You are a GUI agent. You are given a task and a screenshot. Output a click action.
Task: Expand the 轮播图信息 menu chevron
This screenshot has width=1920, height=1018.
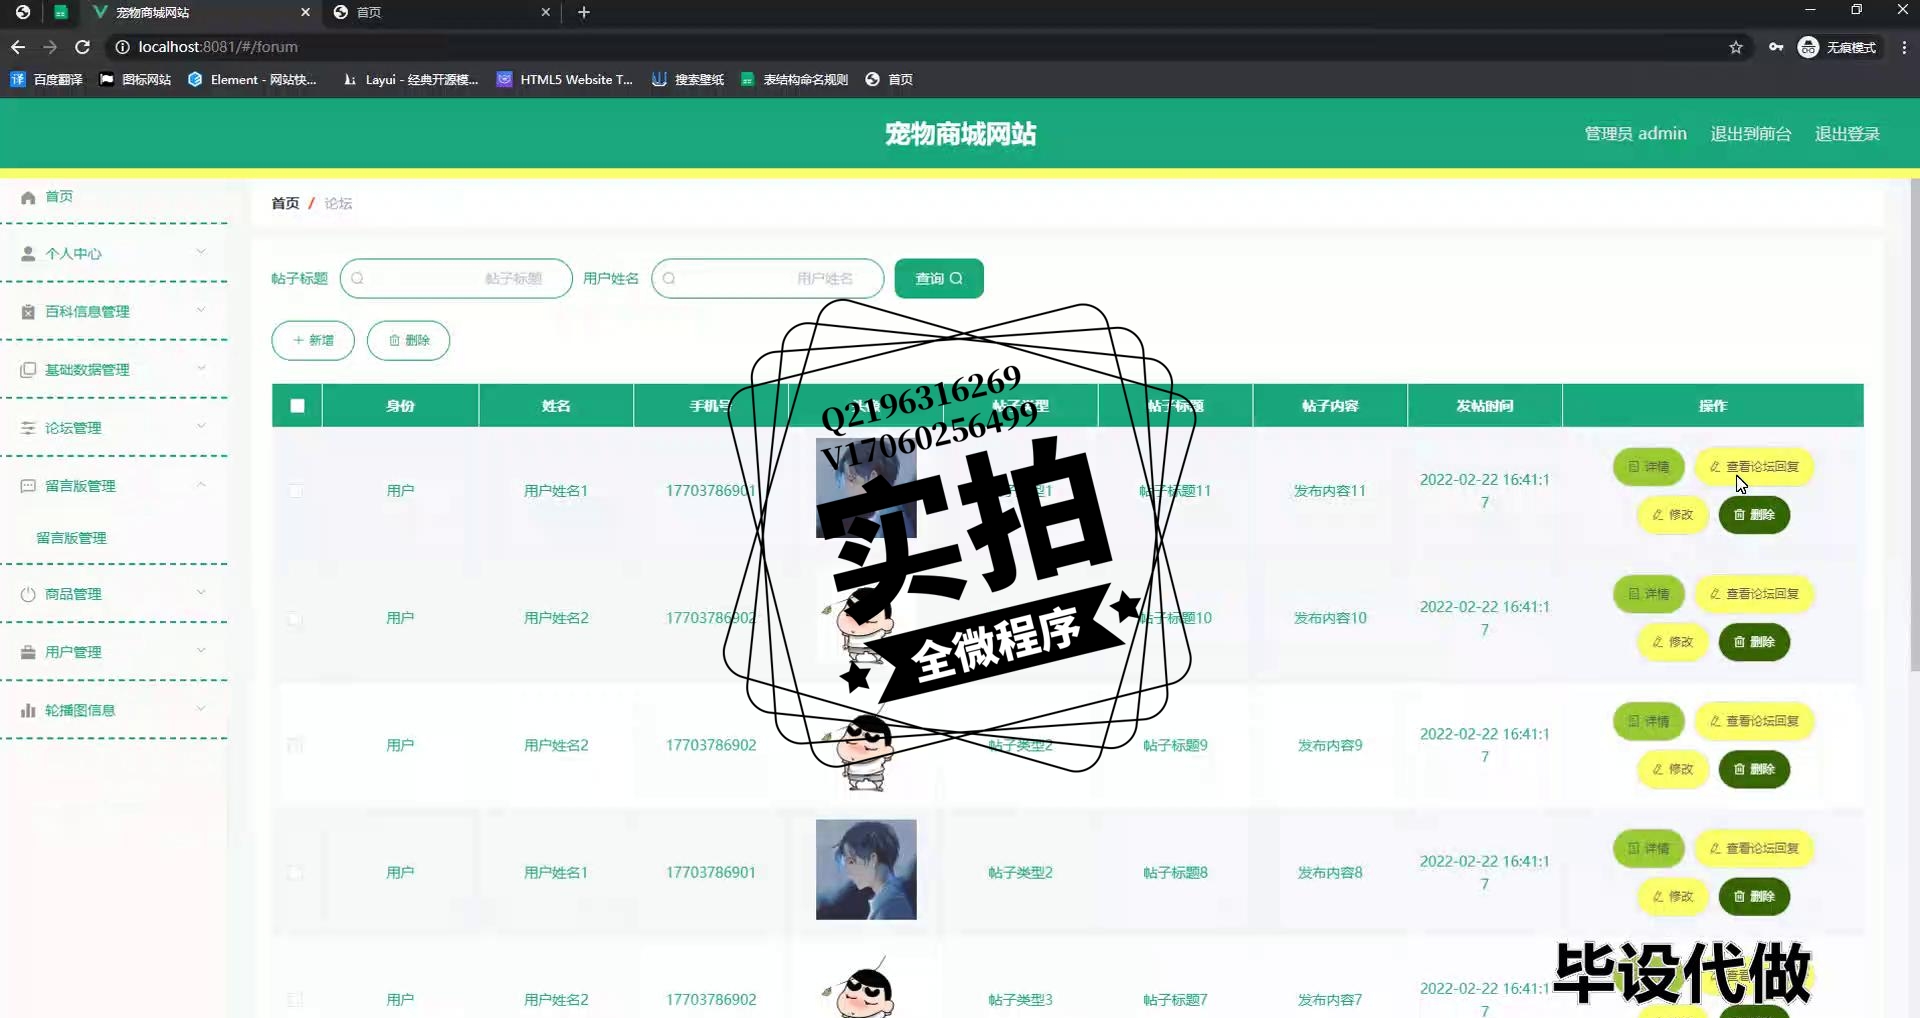click(x=201, y=708)
